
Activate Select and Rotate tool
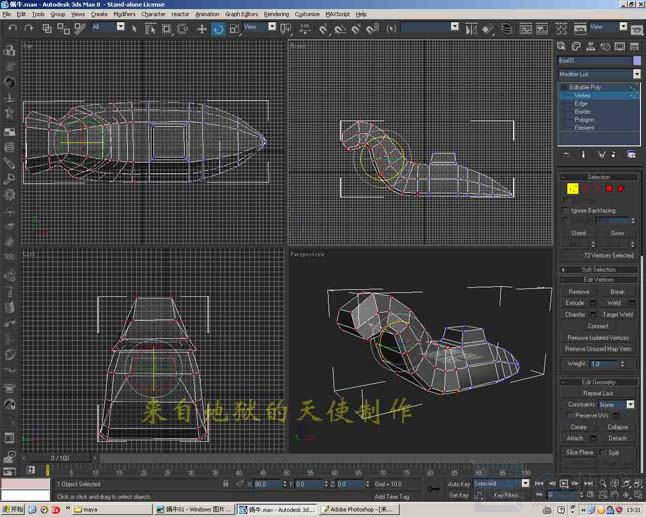click(x=218, y=29)
